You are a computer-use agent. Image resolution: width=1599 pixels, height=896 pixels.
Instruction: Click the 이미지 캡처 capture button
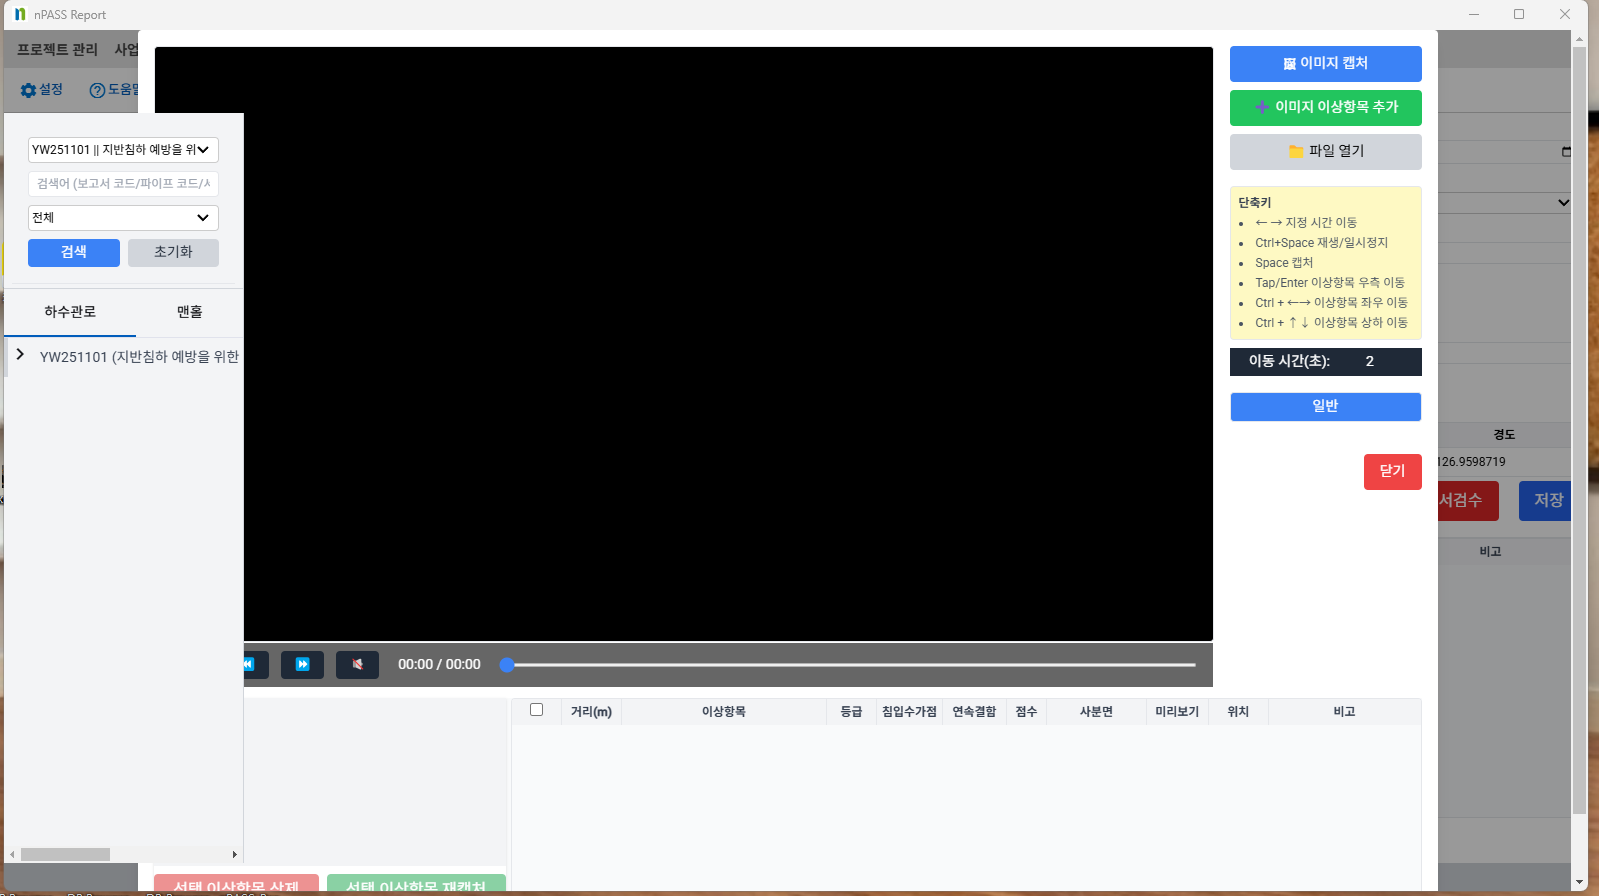pyautogui.click(x=1325, y=64)
